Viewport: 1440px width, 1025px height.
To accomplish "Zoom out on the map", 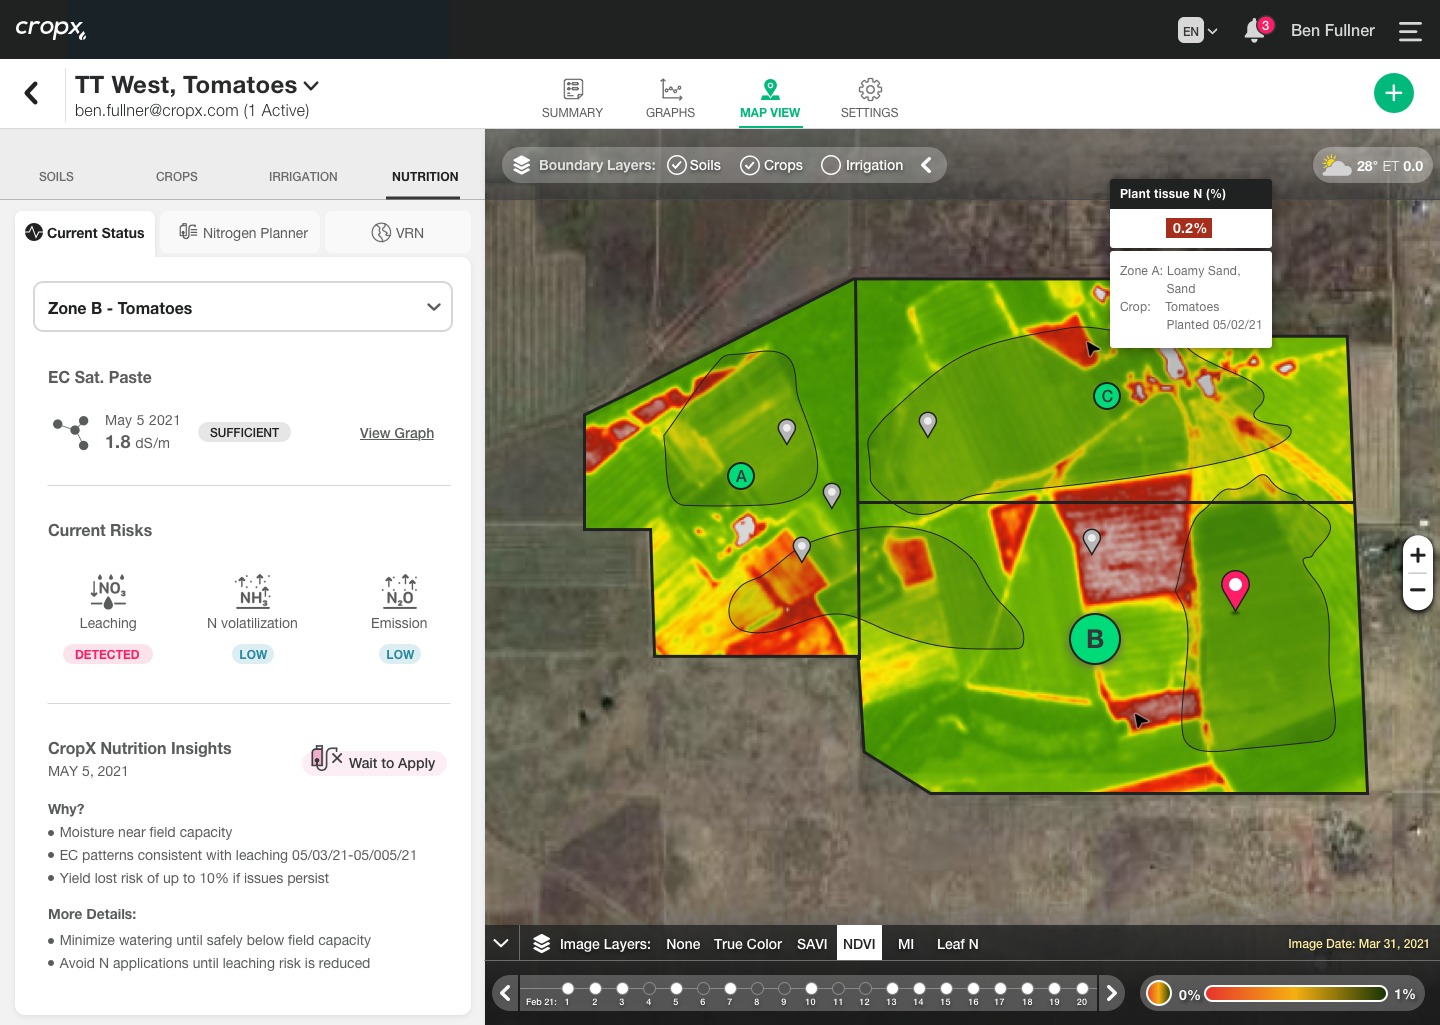I will pyautogui.click(x=1417, y=590).
